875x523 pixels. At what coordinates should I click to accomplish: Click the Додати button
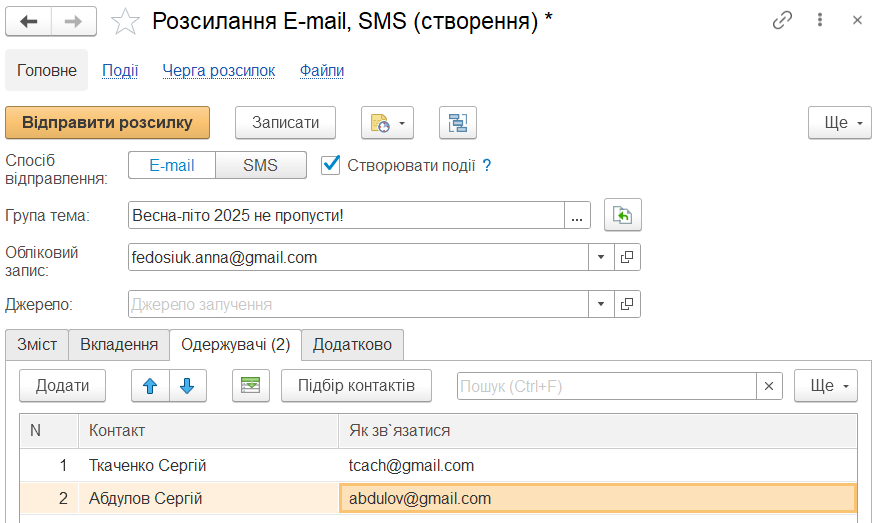pos(62,386)
